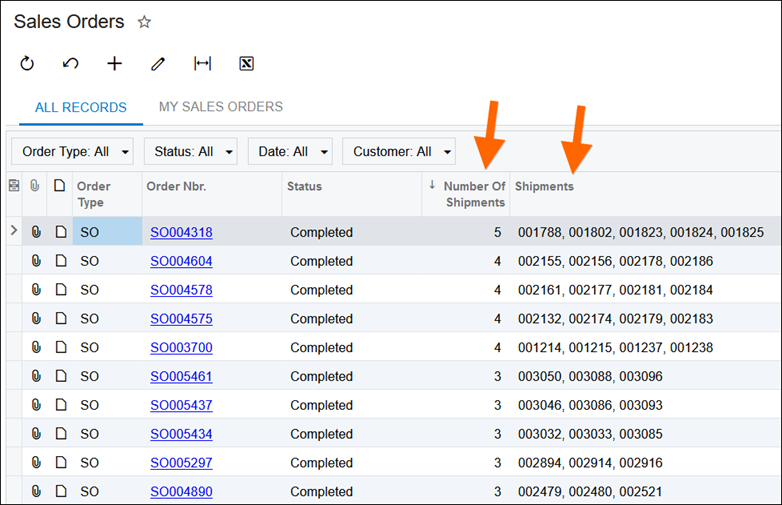Select shipment count 5 for SO004318
This screenshot has width=782, height=505.
coord(466,232)
